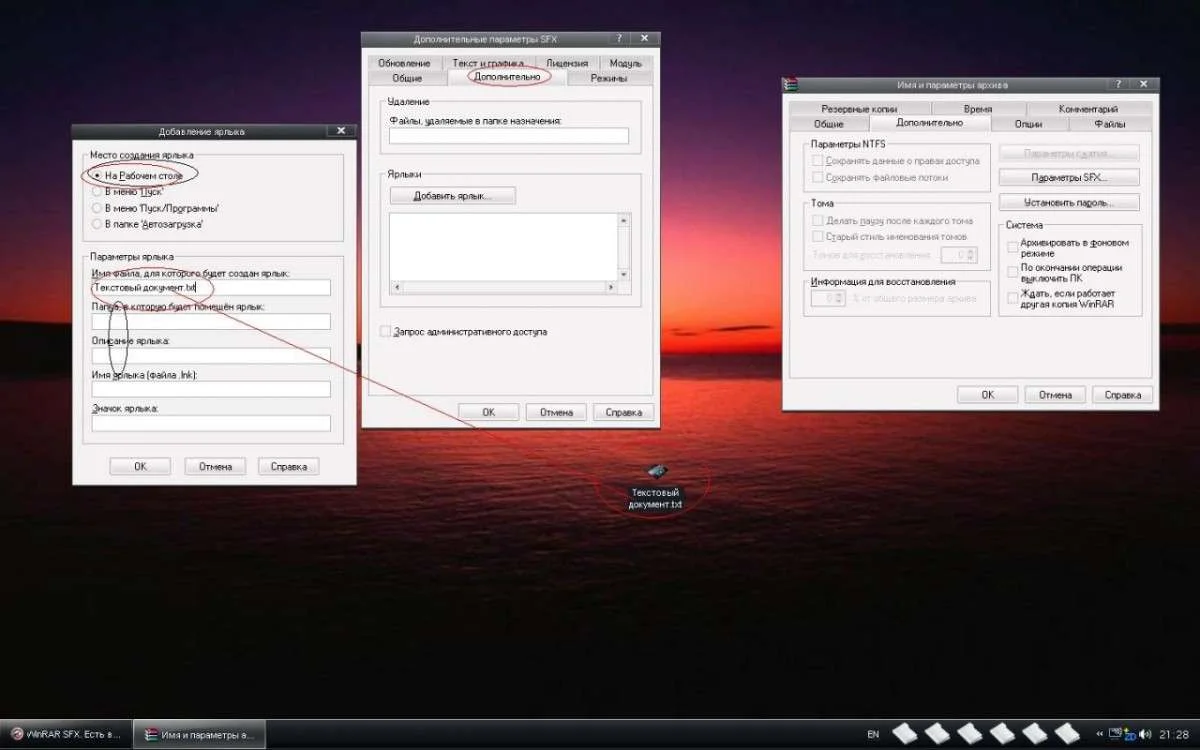
Task: Open the Обновление tab in SFX dialog
Action: [404, 63]
